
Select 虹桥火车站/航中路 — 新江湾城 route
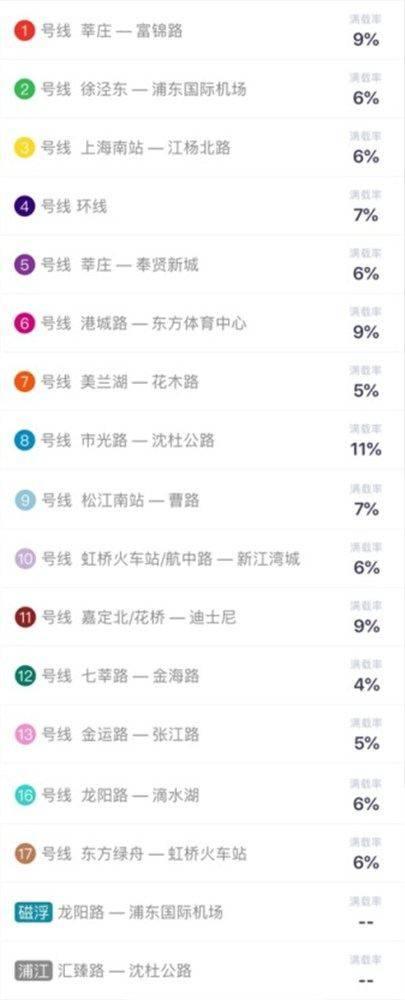point(191,559)
